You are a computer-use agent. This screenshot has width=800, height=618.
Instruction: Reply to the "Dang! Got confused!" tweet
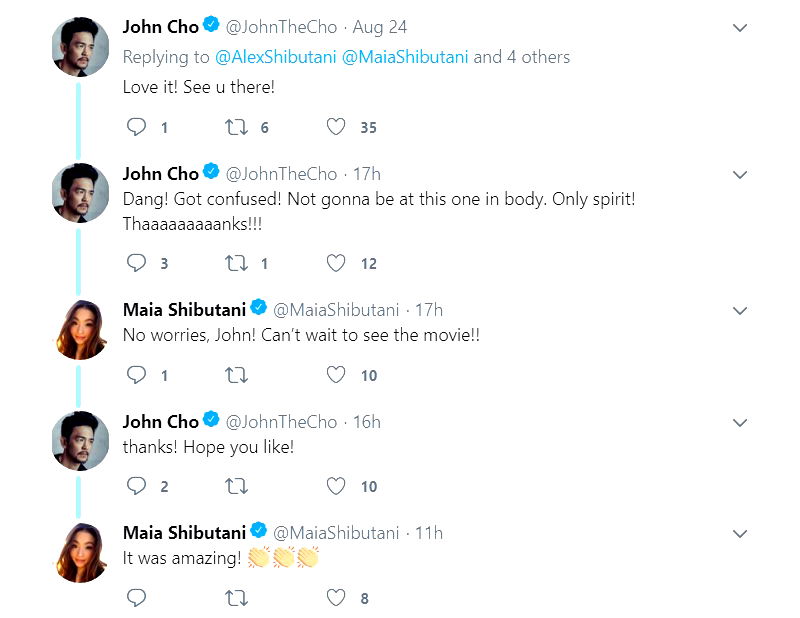pyautogui.click(x=137, y=263)
